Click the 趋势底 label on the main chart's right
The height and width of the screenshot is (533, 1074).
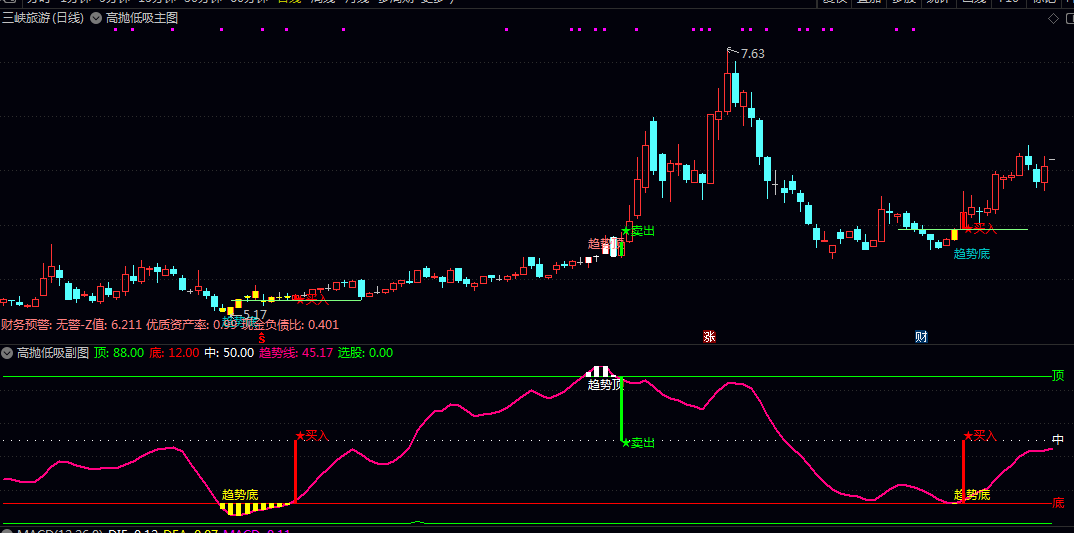click(972, 253)
